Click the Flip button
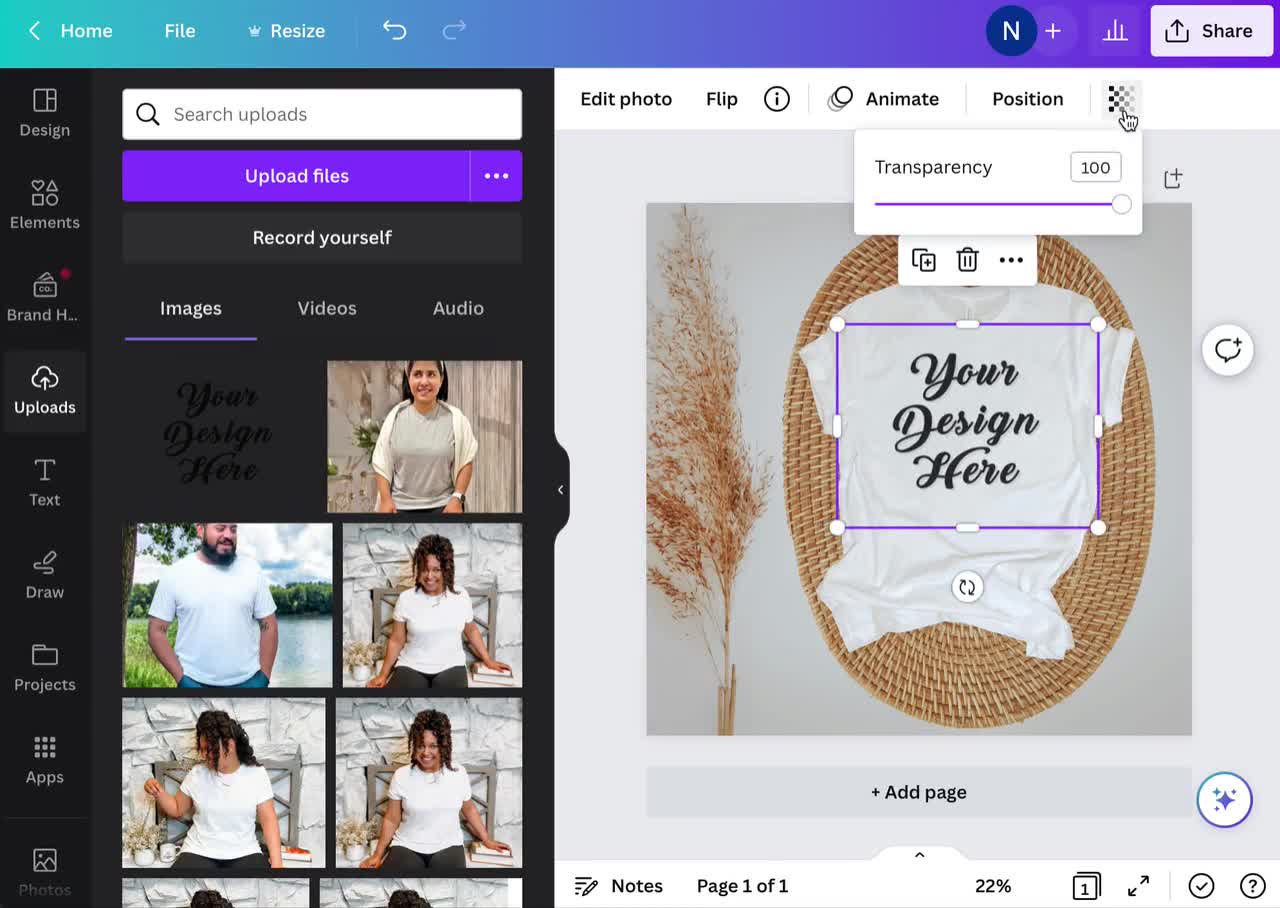This screenshot has width=1280, height=908. pyautogui.click(x=722, y=99)
